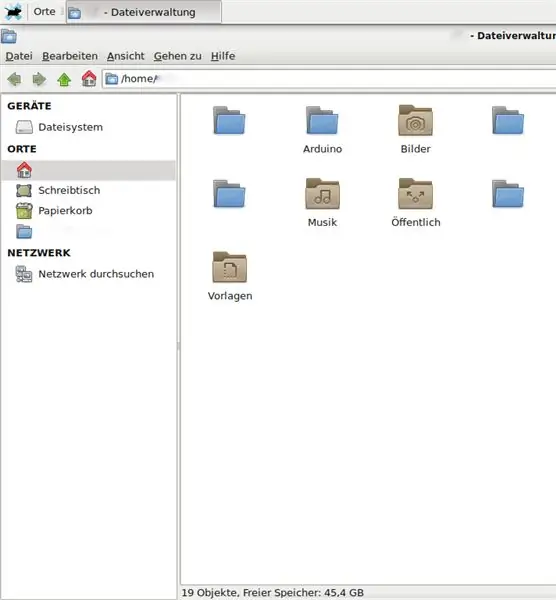Viewport: 556px width, 600px height.
Task: Go forward using the right arrow
Action: click(39, 79)
